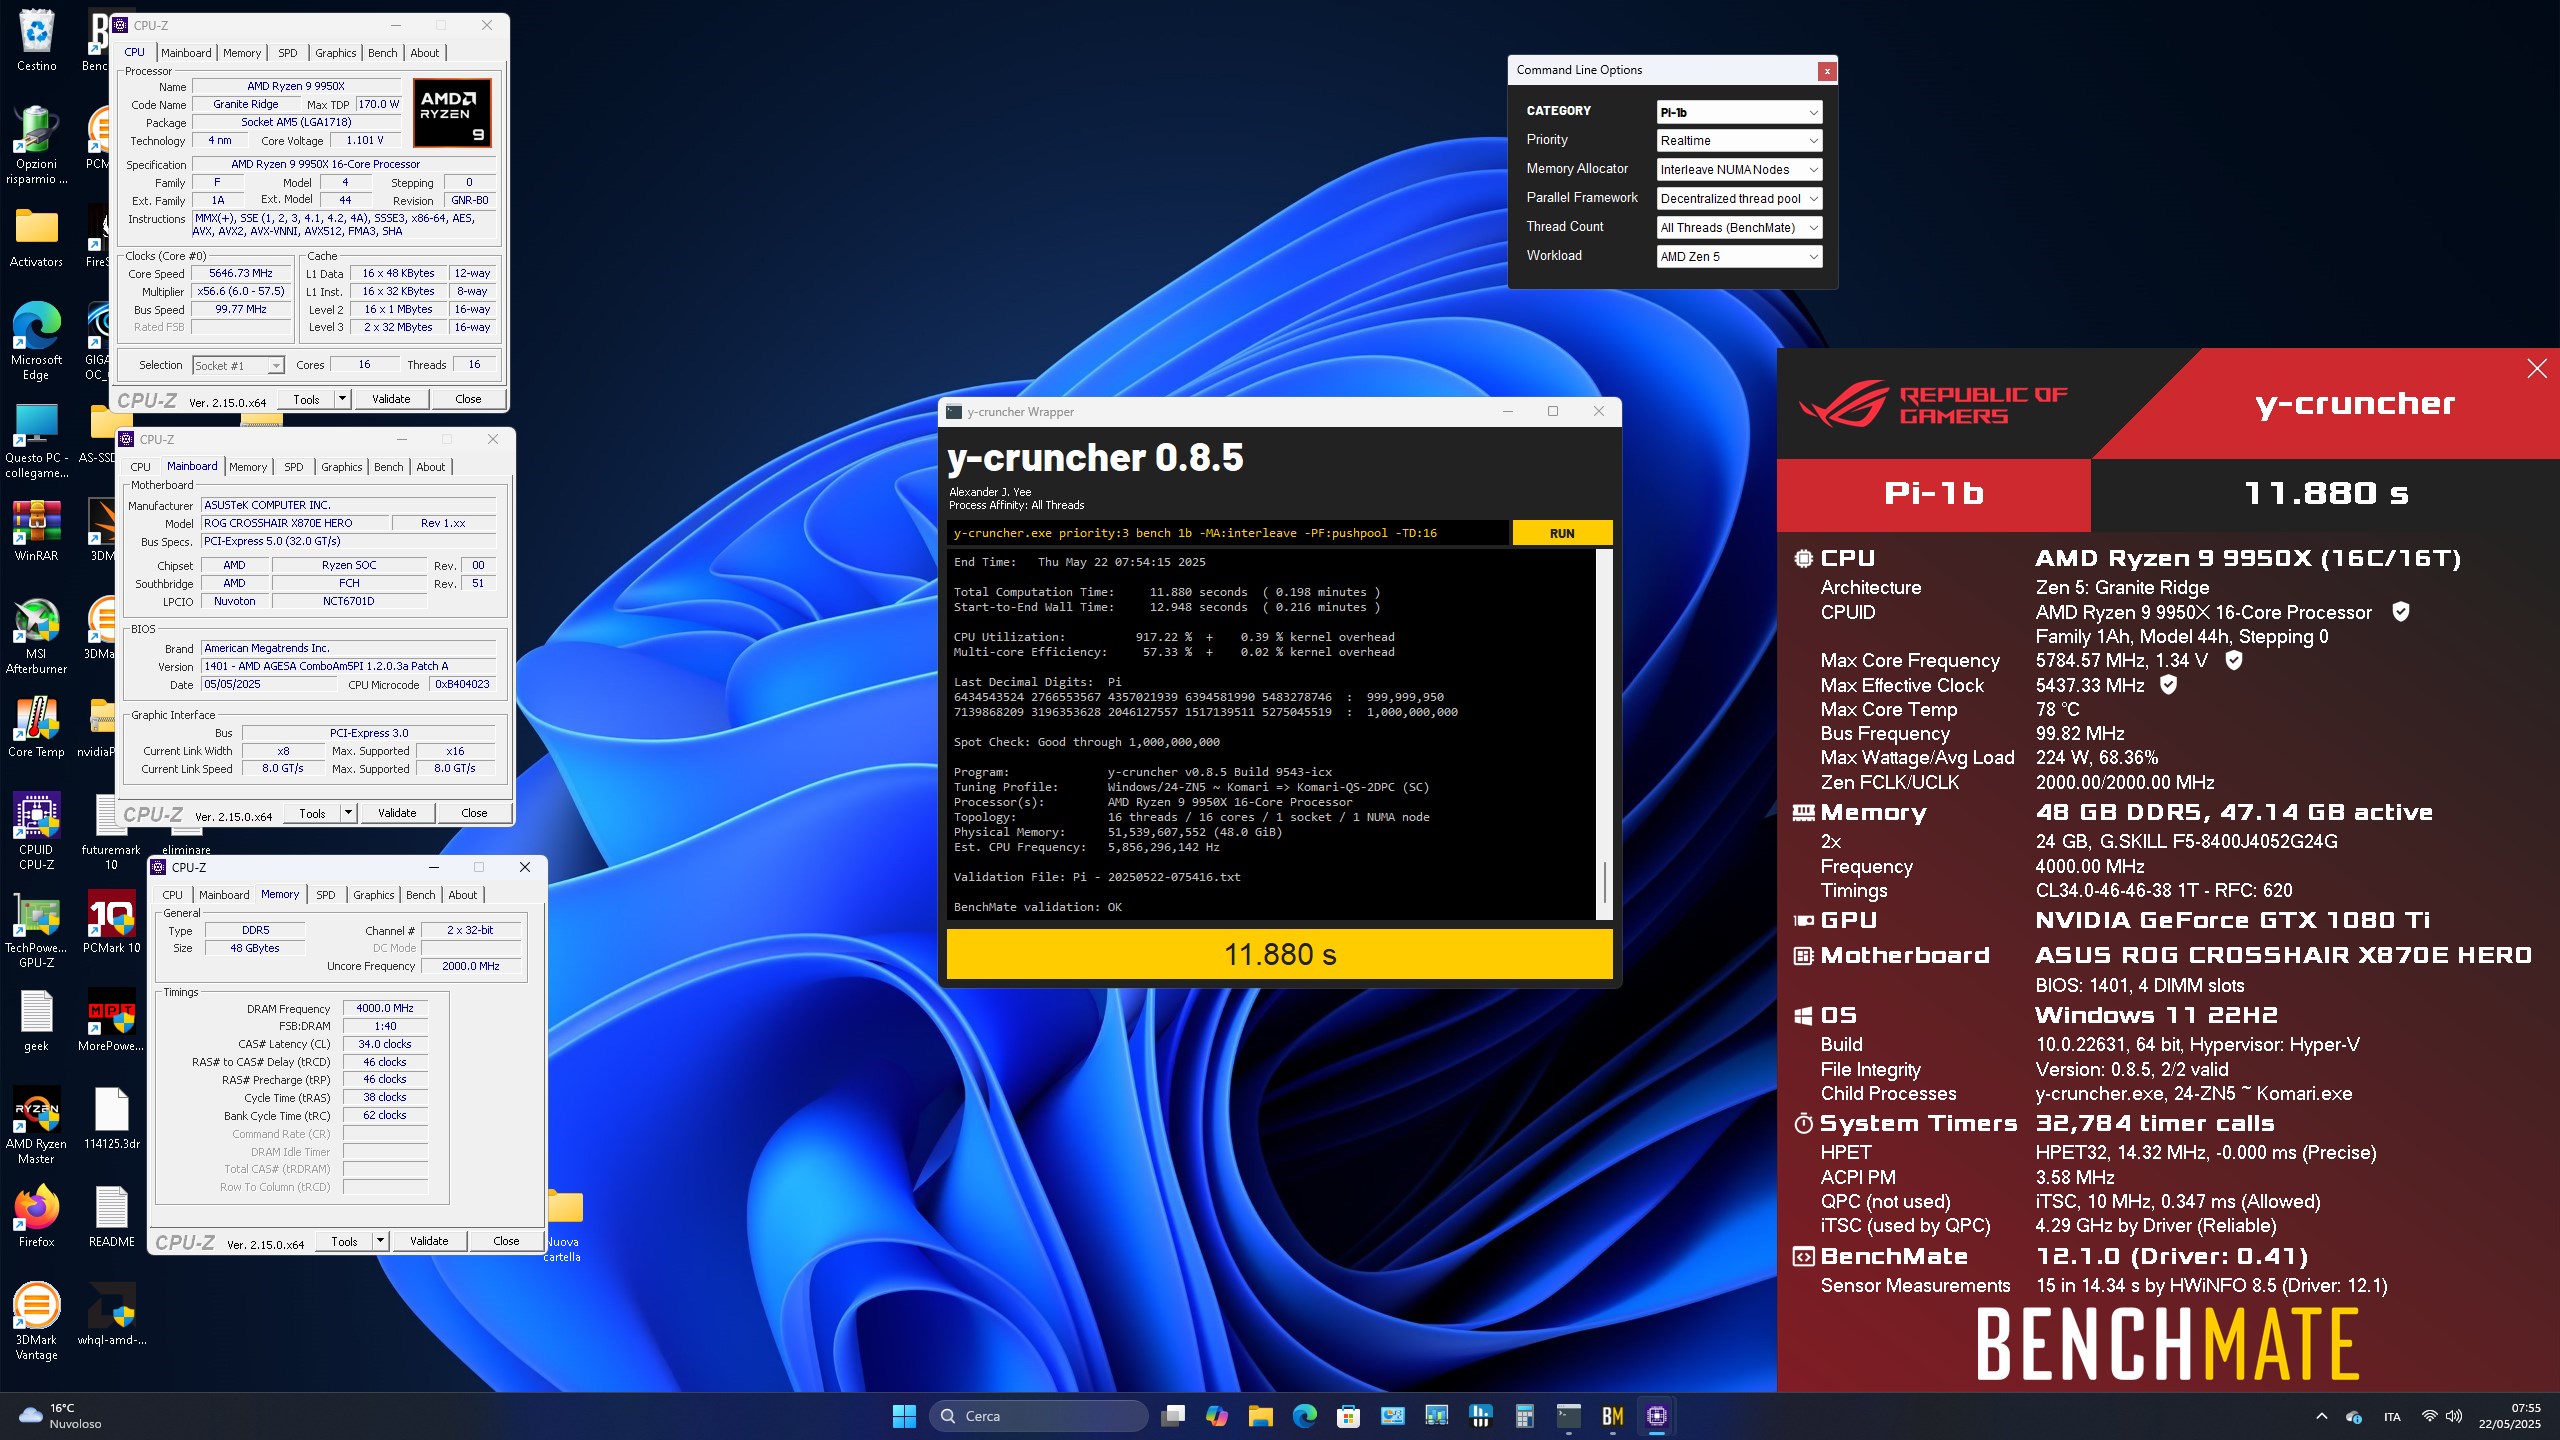Launch PCMark 10 desktop shortcut

pyautogui.click(x=111, y=921)
